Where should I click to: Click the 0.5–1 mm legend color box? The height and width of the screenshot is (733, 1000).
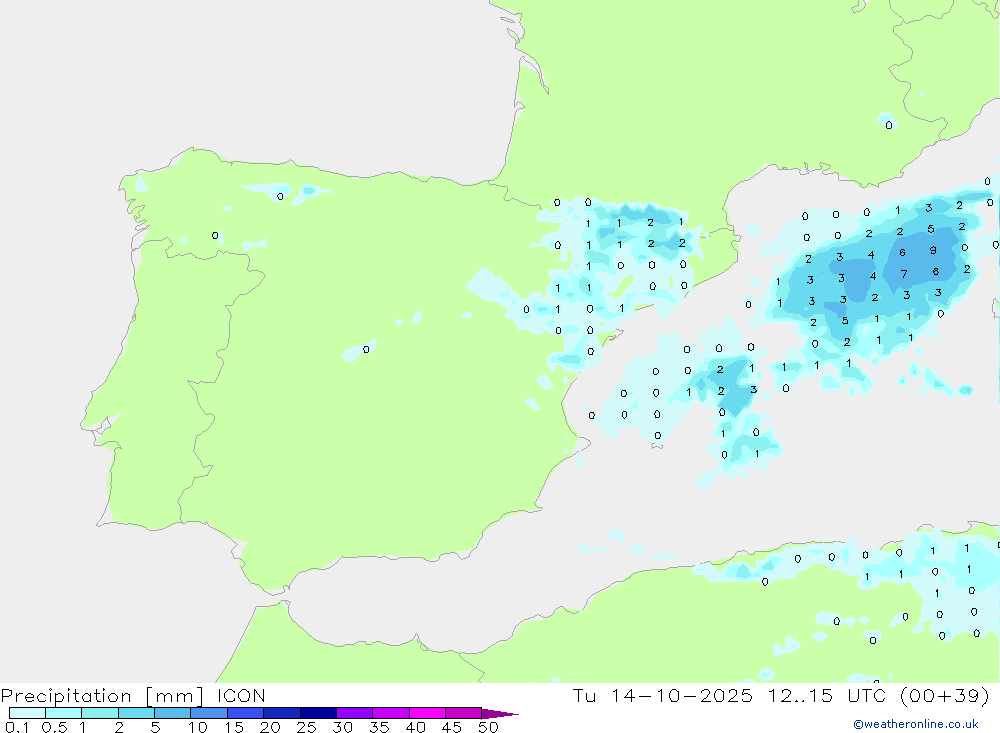(x=64, y=713)
